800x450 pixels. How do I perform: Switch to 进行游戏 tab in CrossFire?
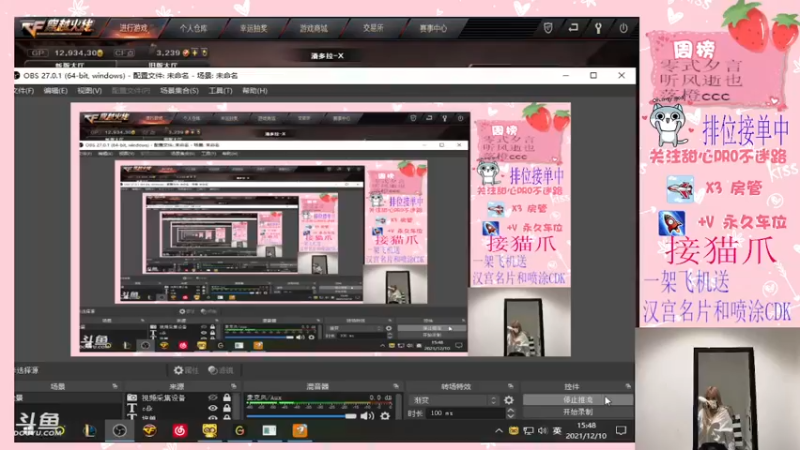(x=134, y=28)
